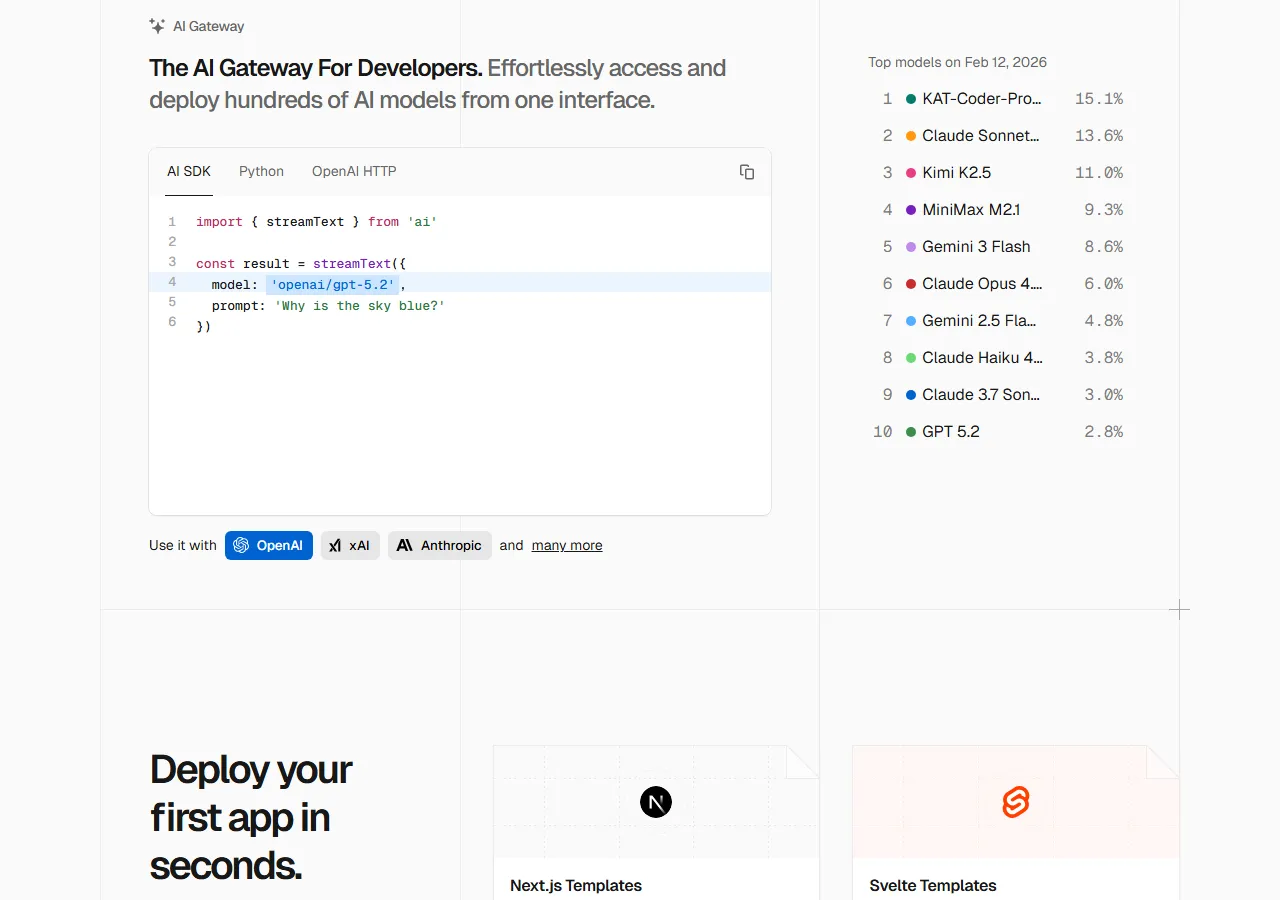The height and width of the screenshot is (900, 1280).
Task: Click the OpenAI logo in the provider button
Action: 241,545
